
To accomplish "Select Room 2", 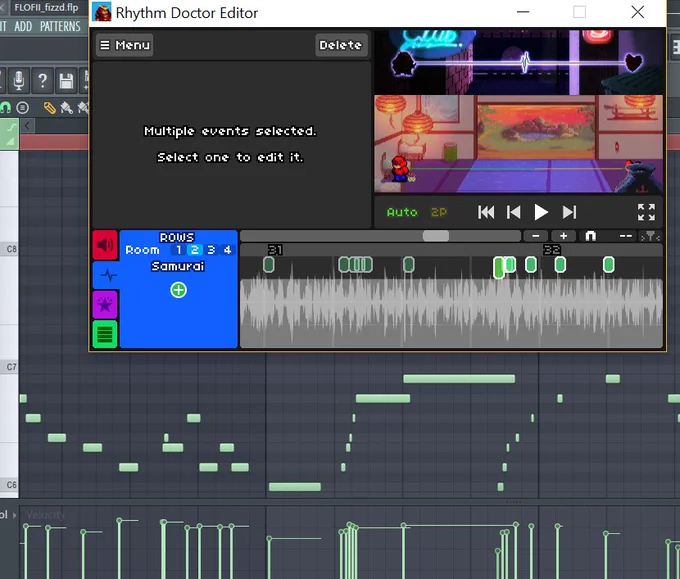I will point(195,250).
